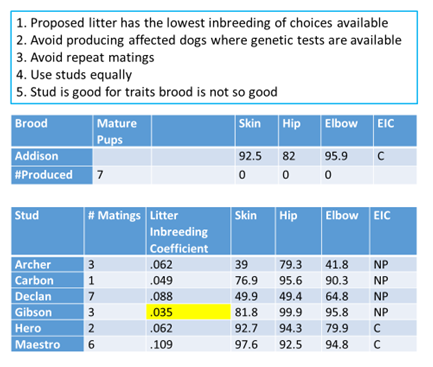Select rule text 'Use studs equally'
433x367 pixels.
pos(81,75)
